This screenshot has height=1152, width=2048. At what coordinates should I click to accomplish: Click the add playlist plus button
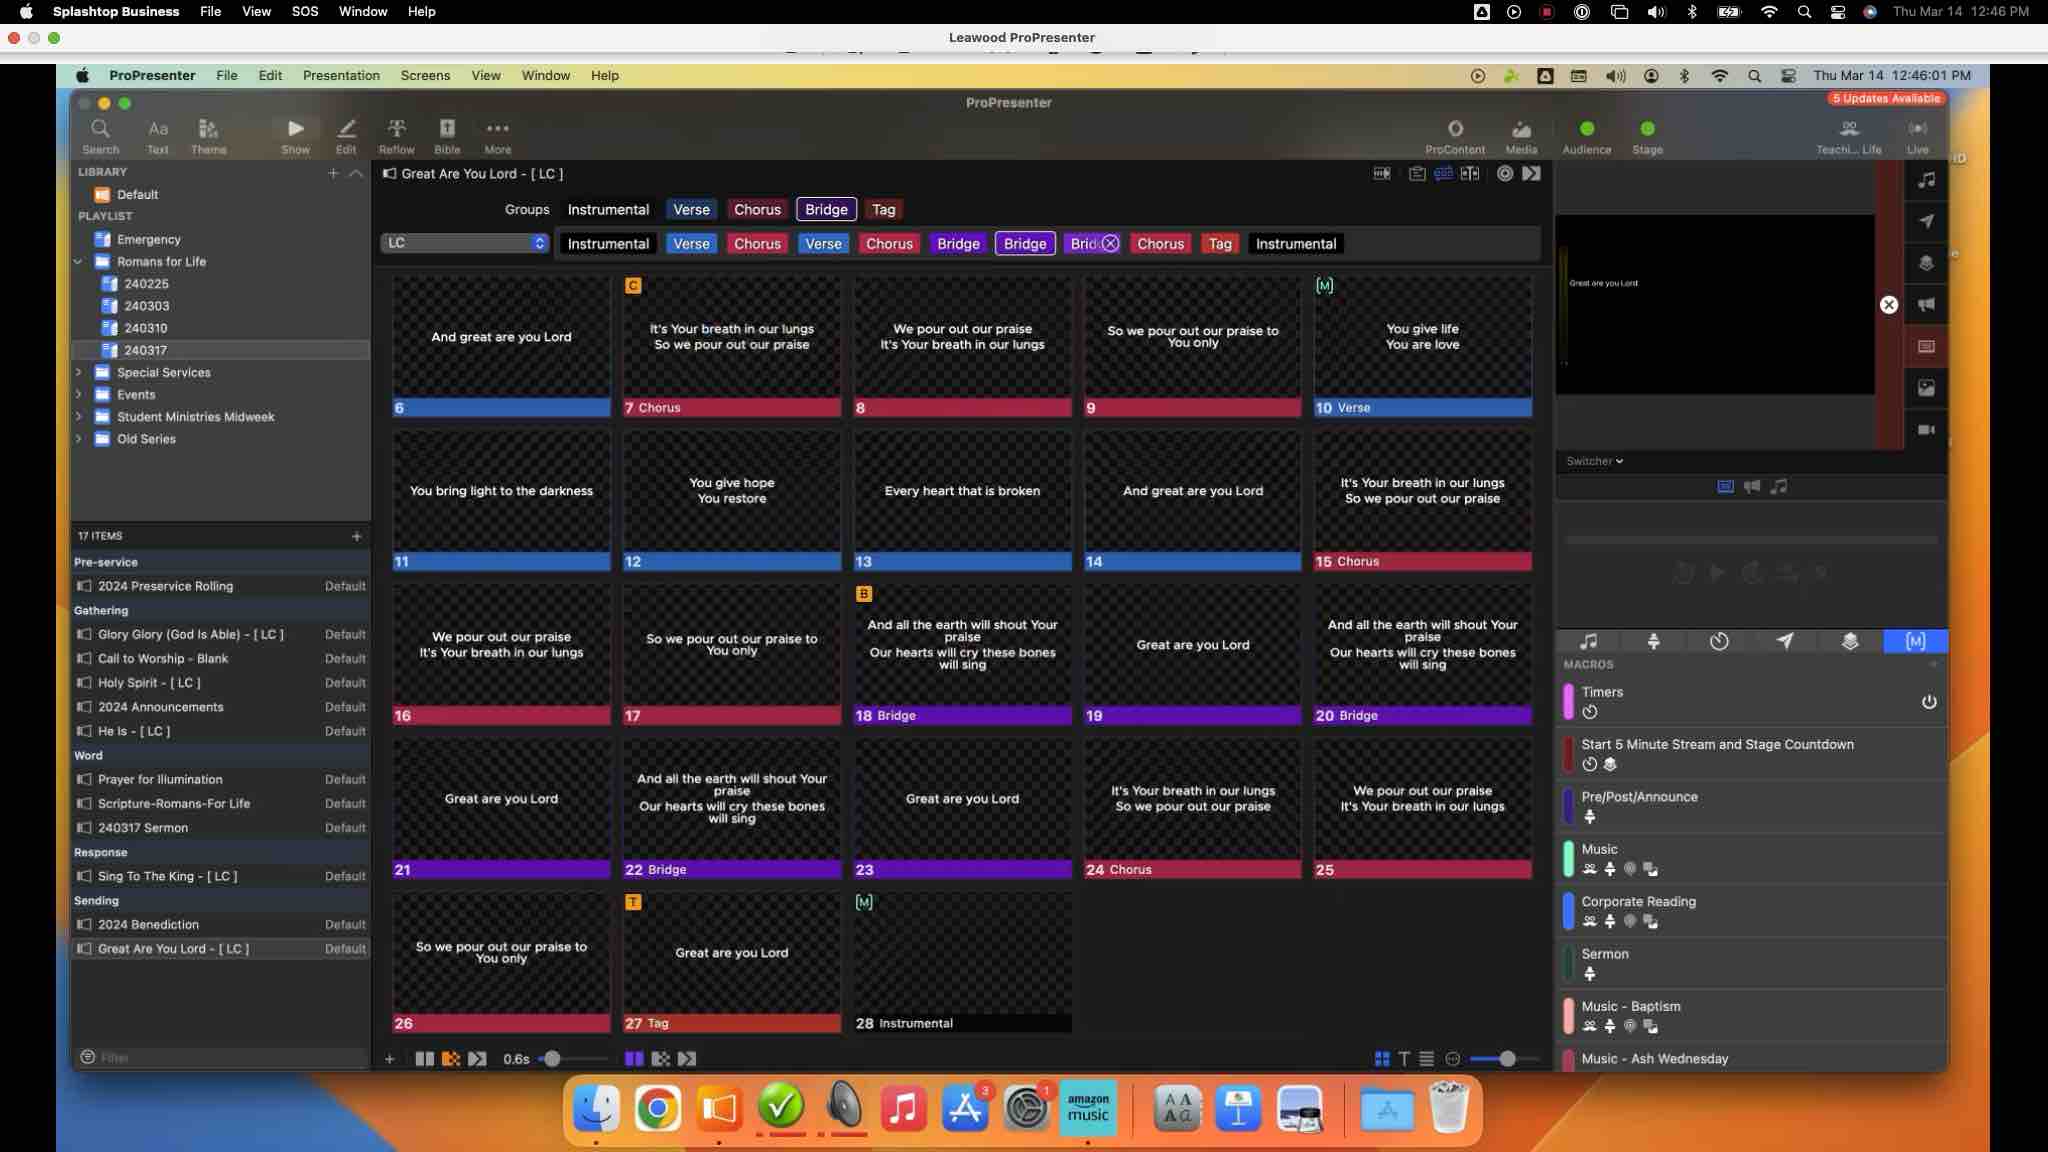click(x=334, y=172)
